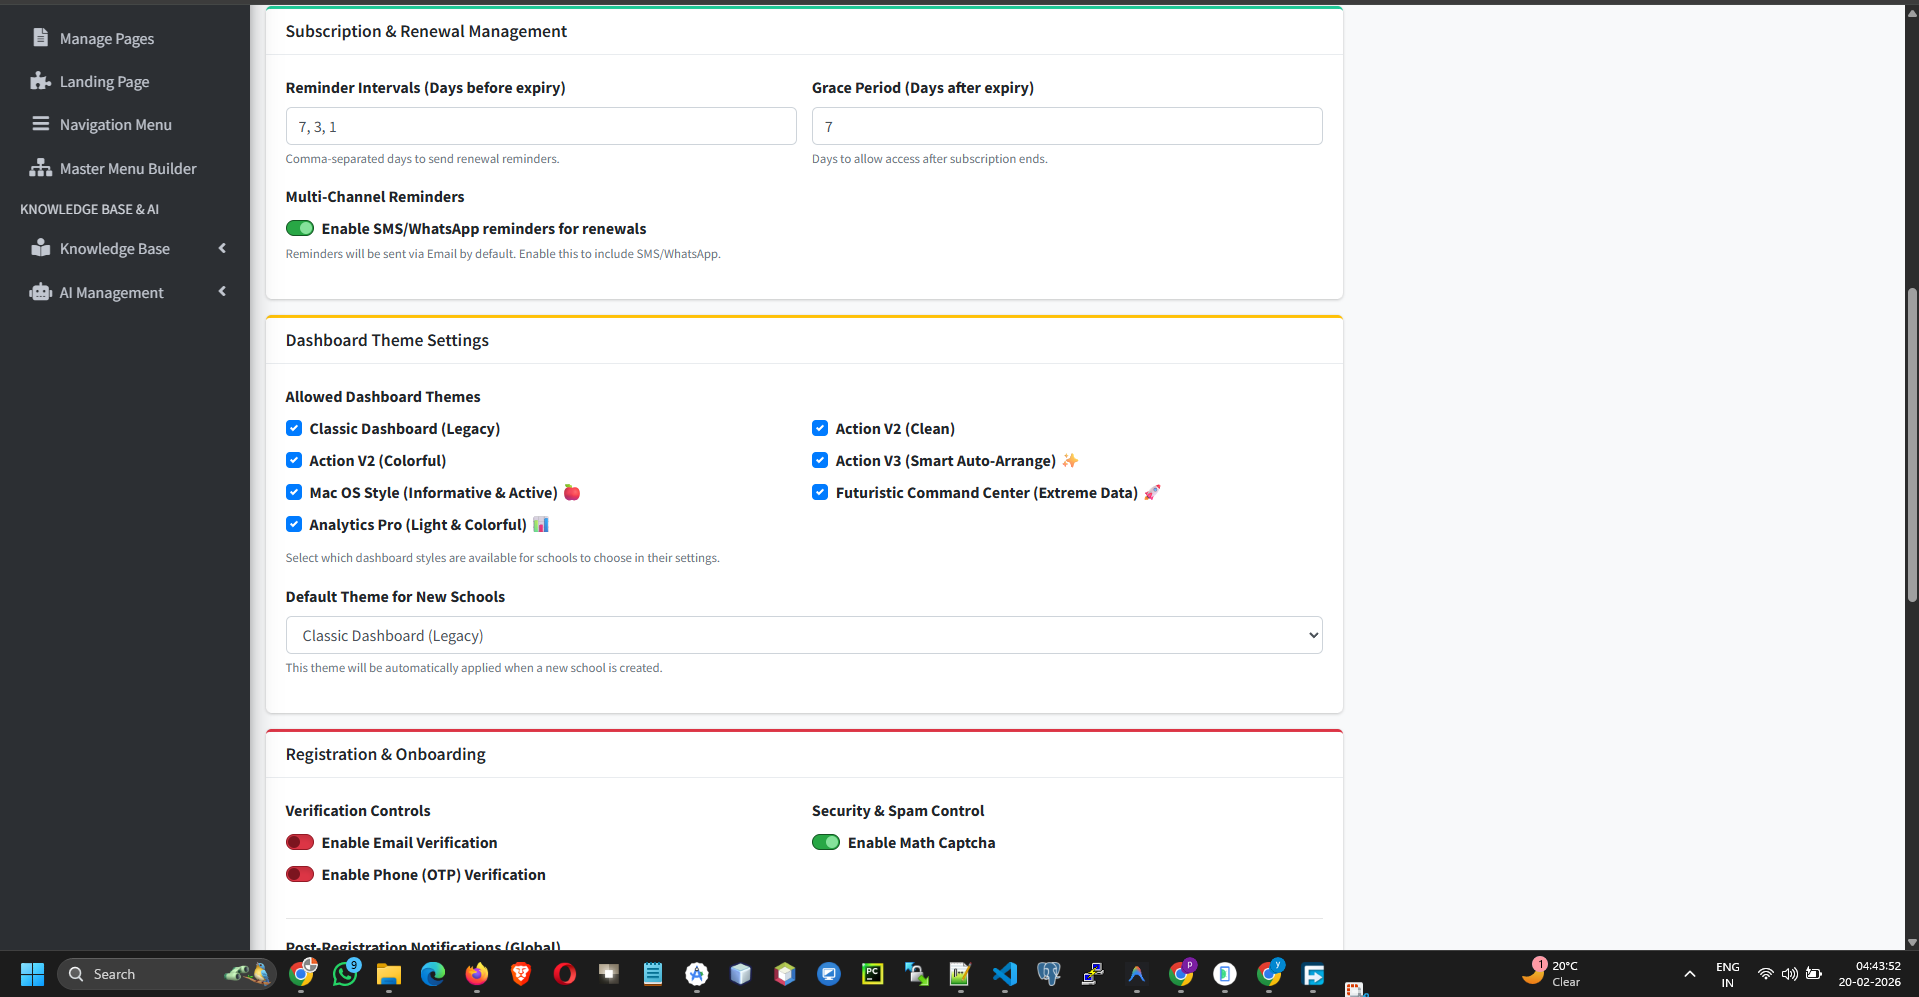The height and width of the screenshot is (997, 1919).
Task: Click the Grace Period days input field
Action: pyautogui.click(x=1066, y=126)
